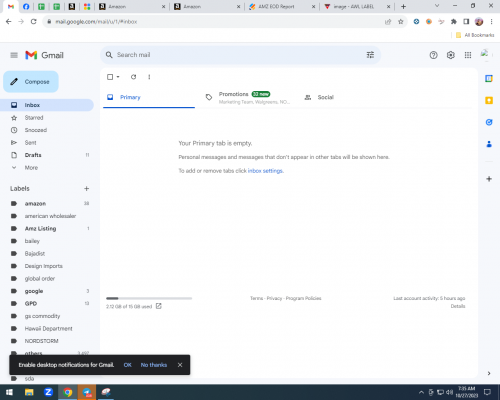Open Privacy link in footer
The image size is (500, 400).
tap(274, 298)
